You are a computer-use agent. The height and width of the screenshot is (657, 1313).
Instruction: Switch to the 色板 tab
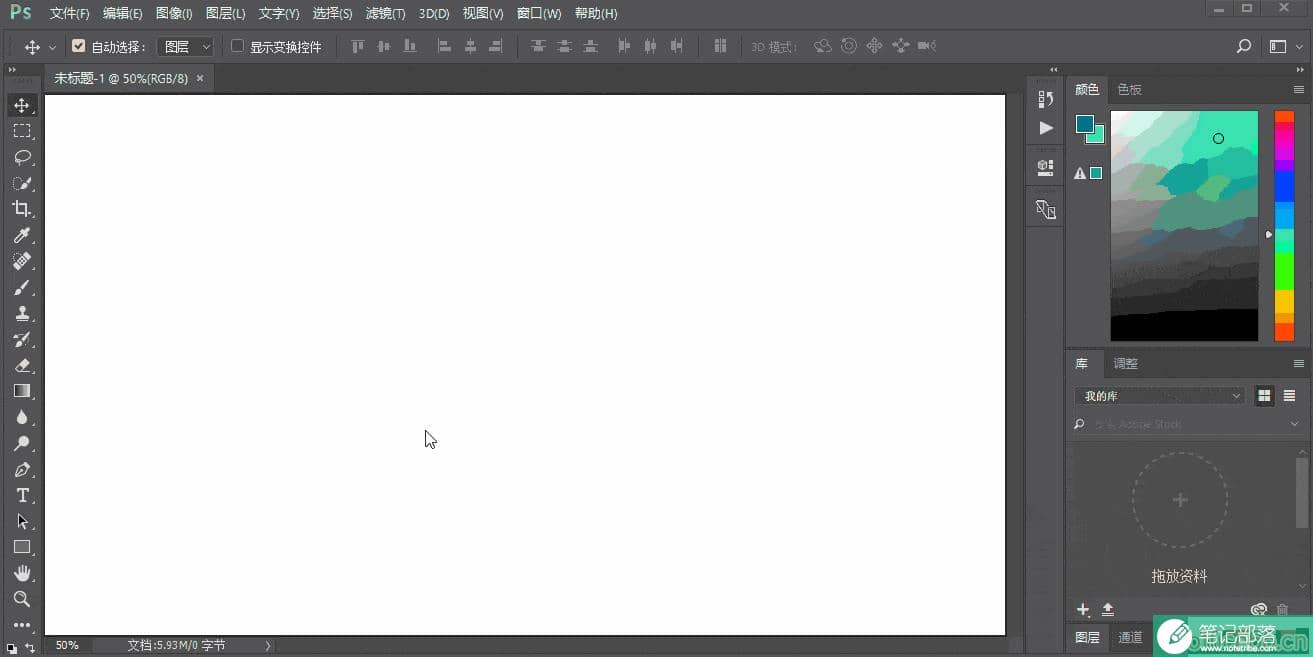1129,89
